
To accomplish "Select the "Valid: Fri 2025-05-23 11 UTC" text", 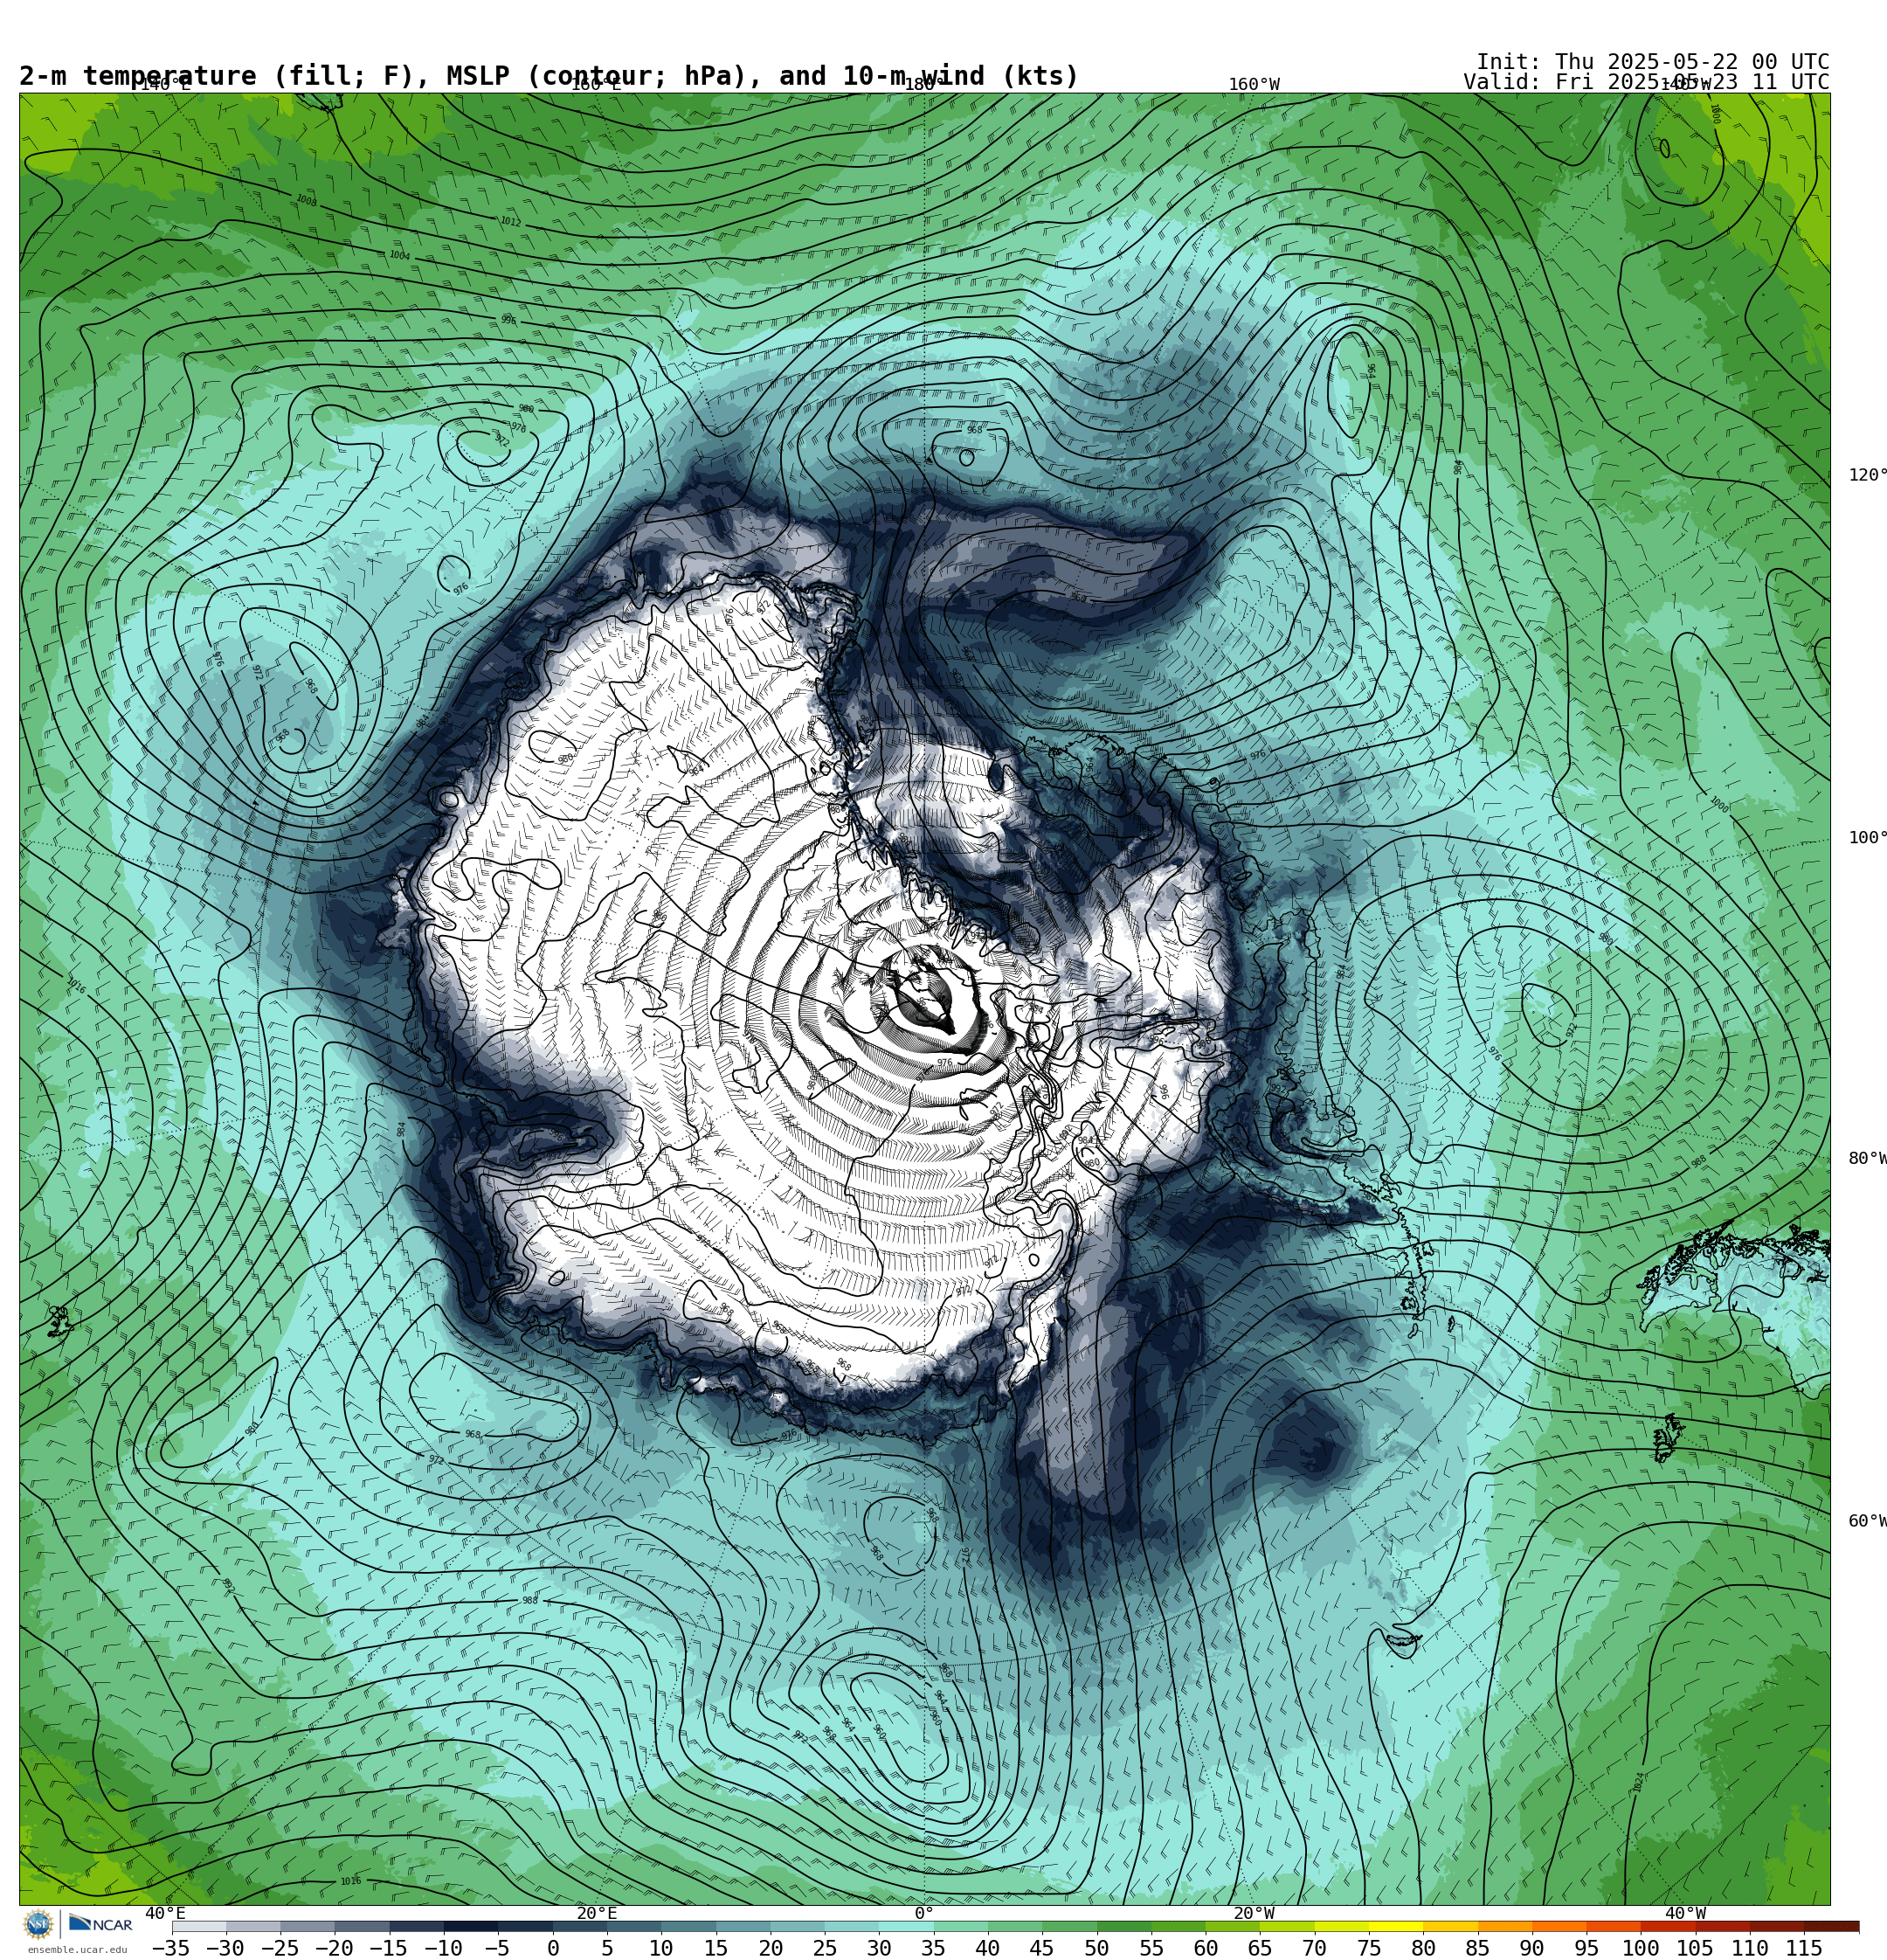I will (1646, 82).
